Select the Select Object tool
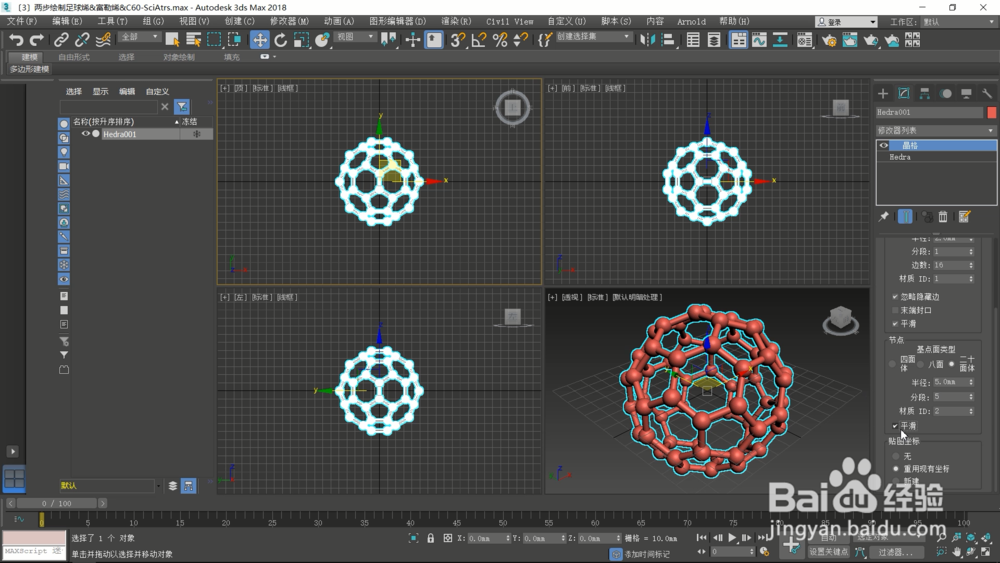 pos(172,40)
